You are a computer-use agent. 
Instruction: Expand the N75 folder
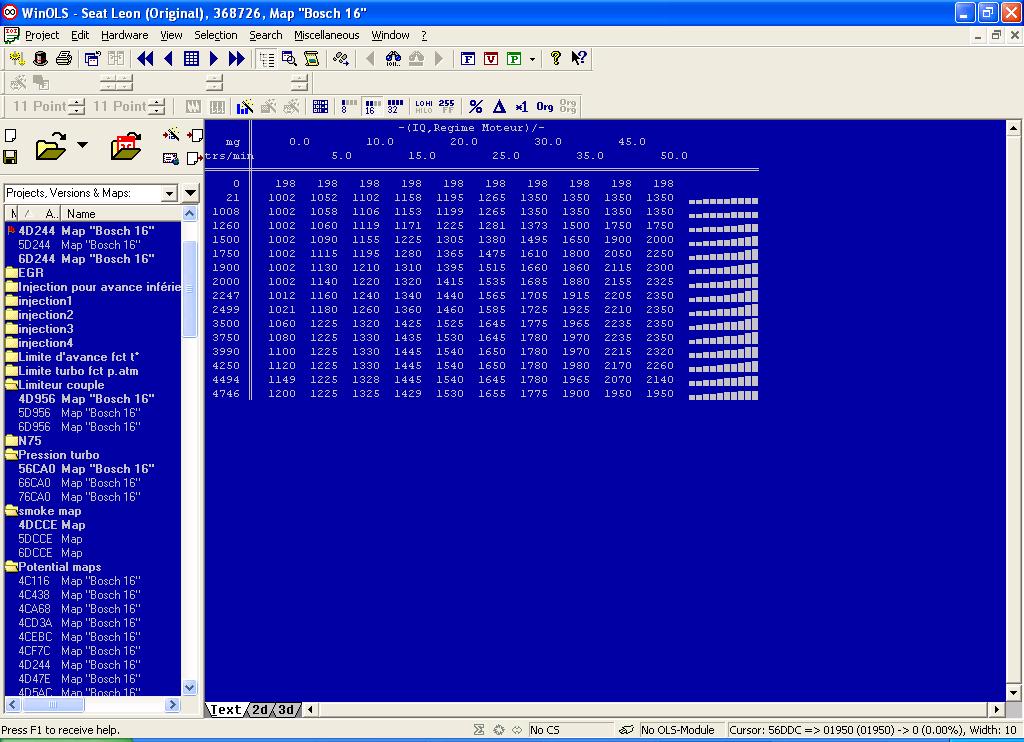coord(12,441)
